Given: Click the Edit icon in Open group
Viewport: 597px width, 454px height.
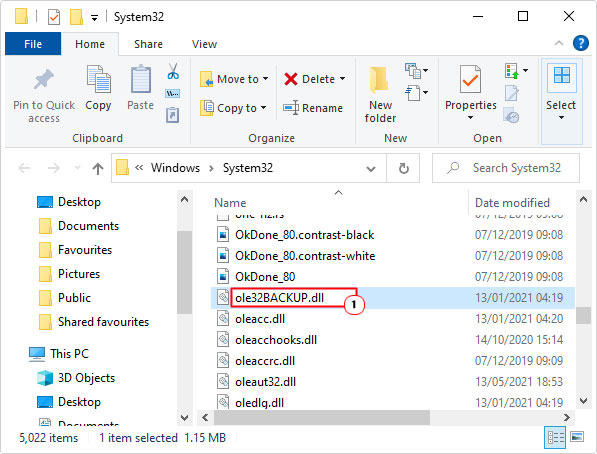Looking at the screenshot, I should [x=512, y=93].
